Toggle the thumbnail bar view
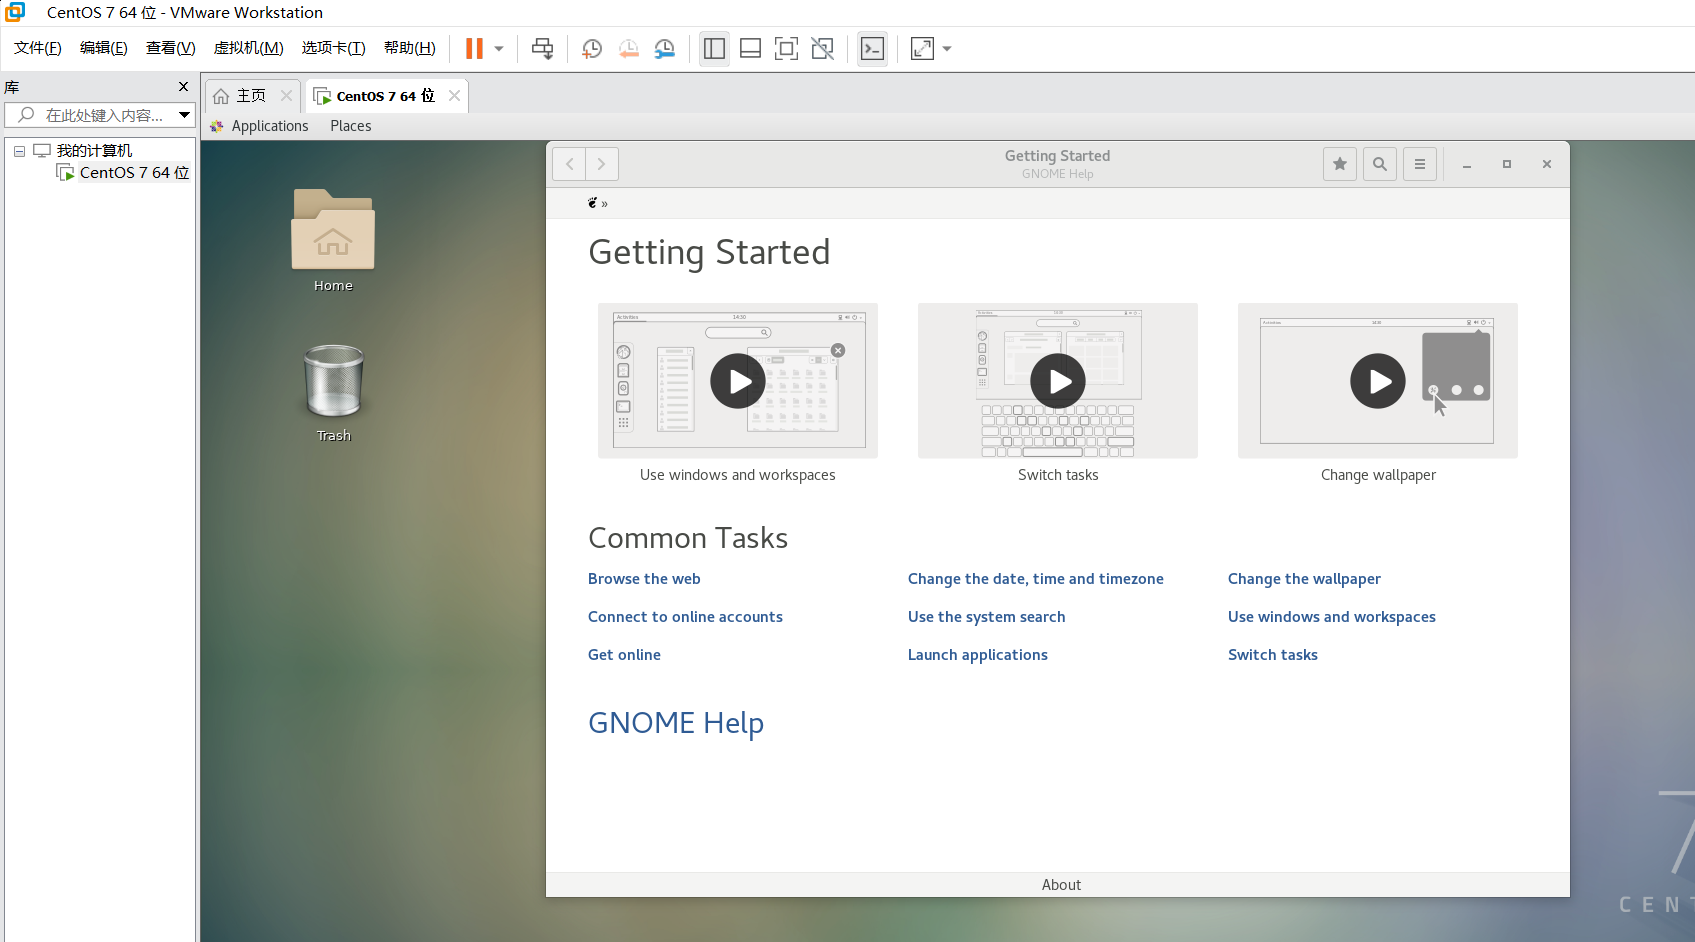The width and height of the screenshot is (1695, 942). [x=750, y=49]
